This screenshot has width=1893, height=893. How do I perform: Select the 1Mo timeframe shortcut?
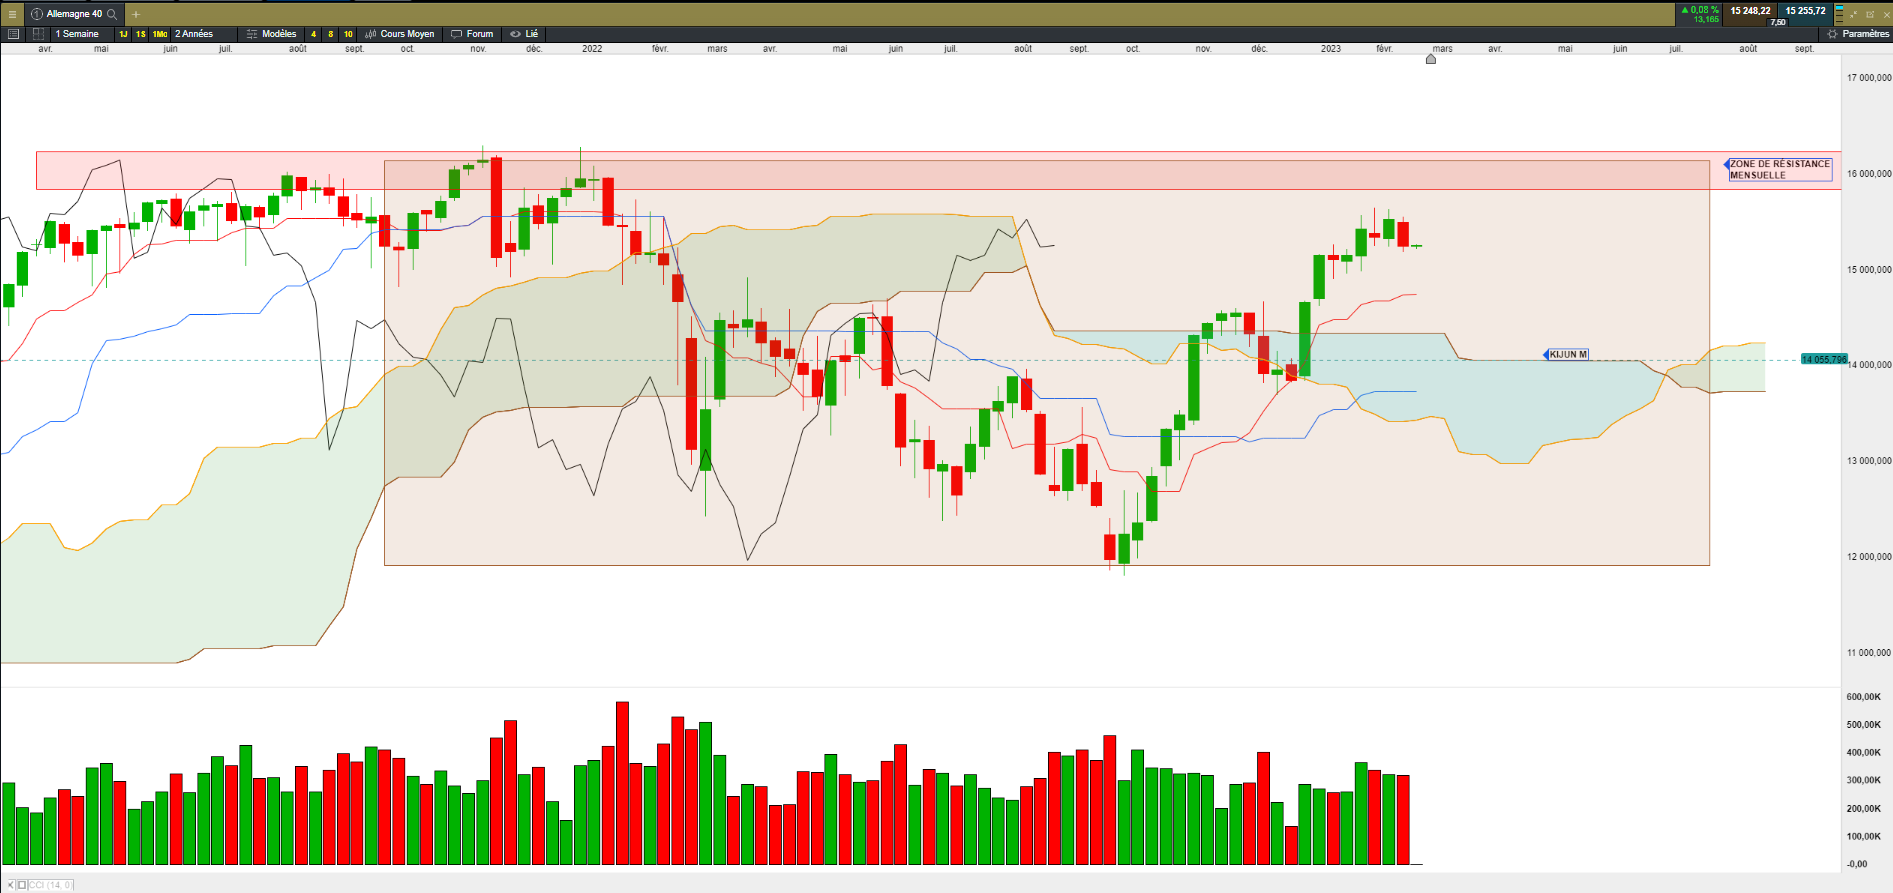(x=160, y=34)
